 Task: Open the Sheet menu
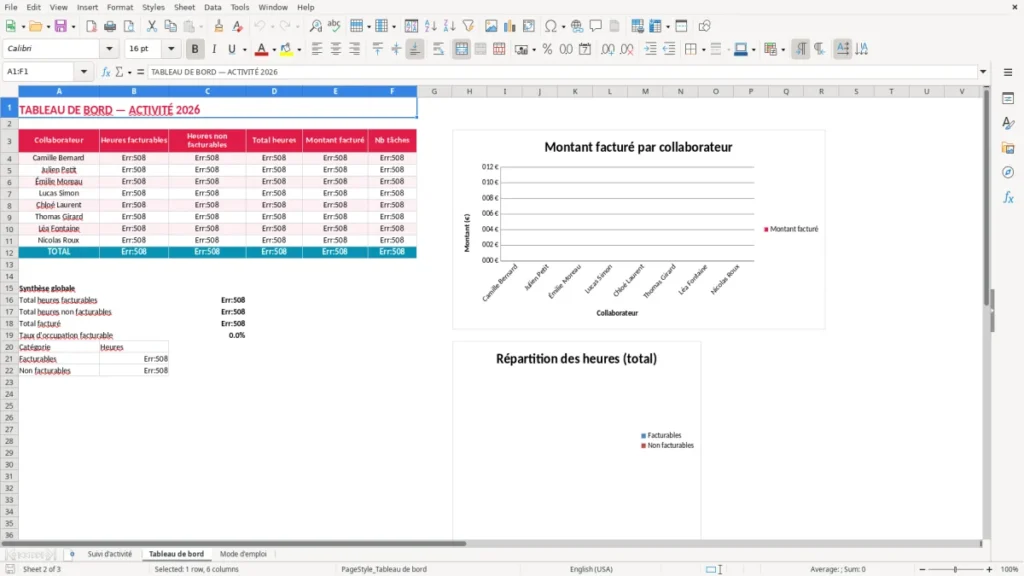[x=184, y=7]
